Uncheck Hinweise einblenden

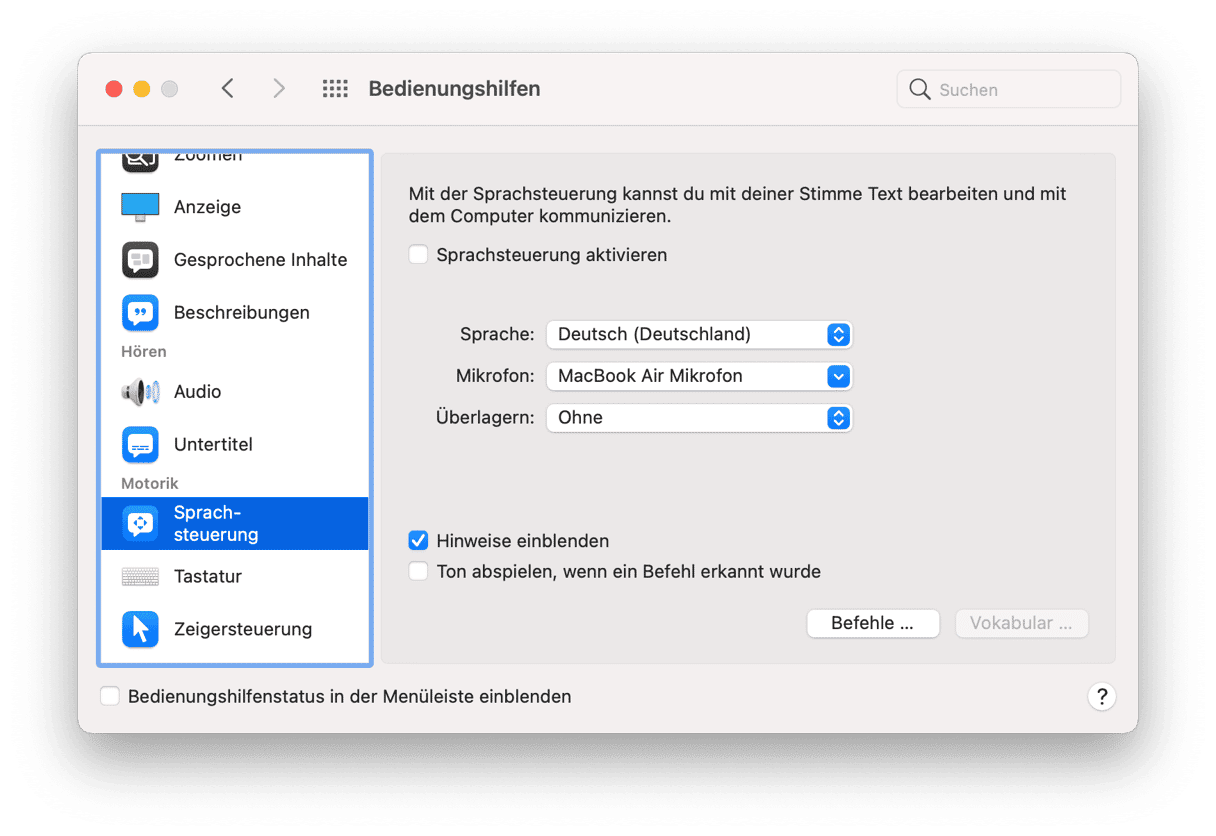point(418,541)
